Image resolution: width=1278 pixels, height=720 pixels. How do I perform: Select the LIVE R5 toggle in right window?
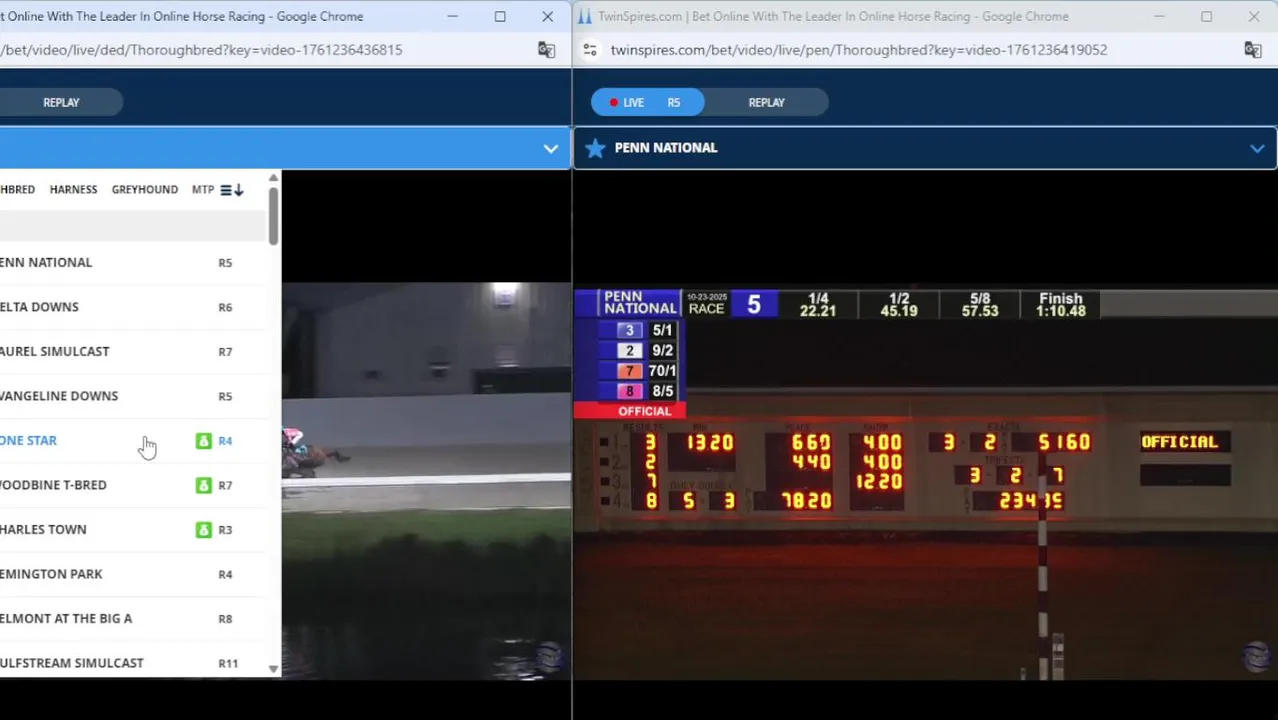[647, 102]
